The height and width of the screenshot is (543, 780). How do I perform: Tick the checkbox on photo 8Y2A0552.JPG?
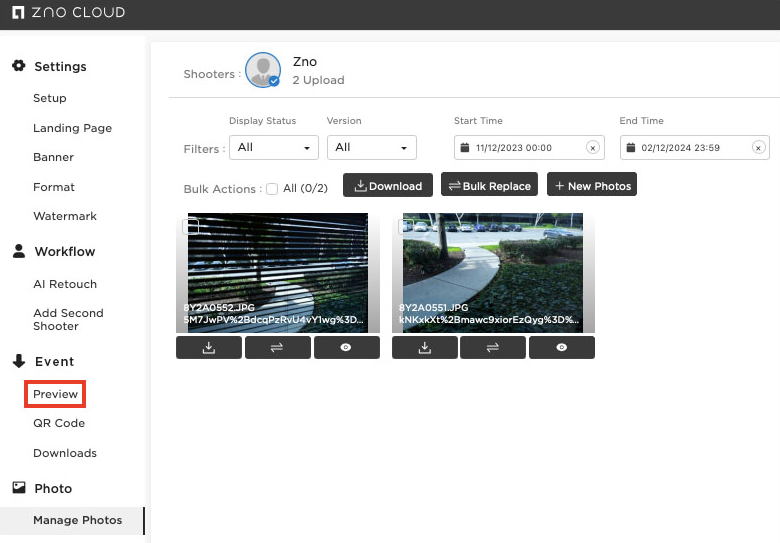click(191, 227)
